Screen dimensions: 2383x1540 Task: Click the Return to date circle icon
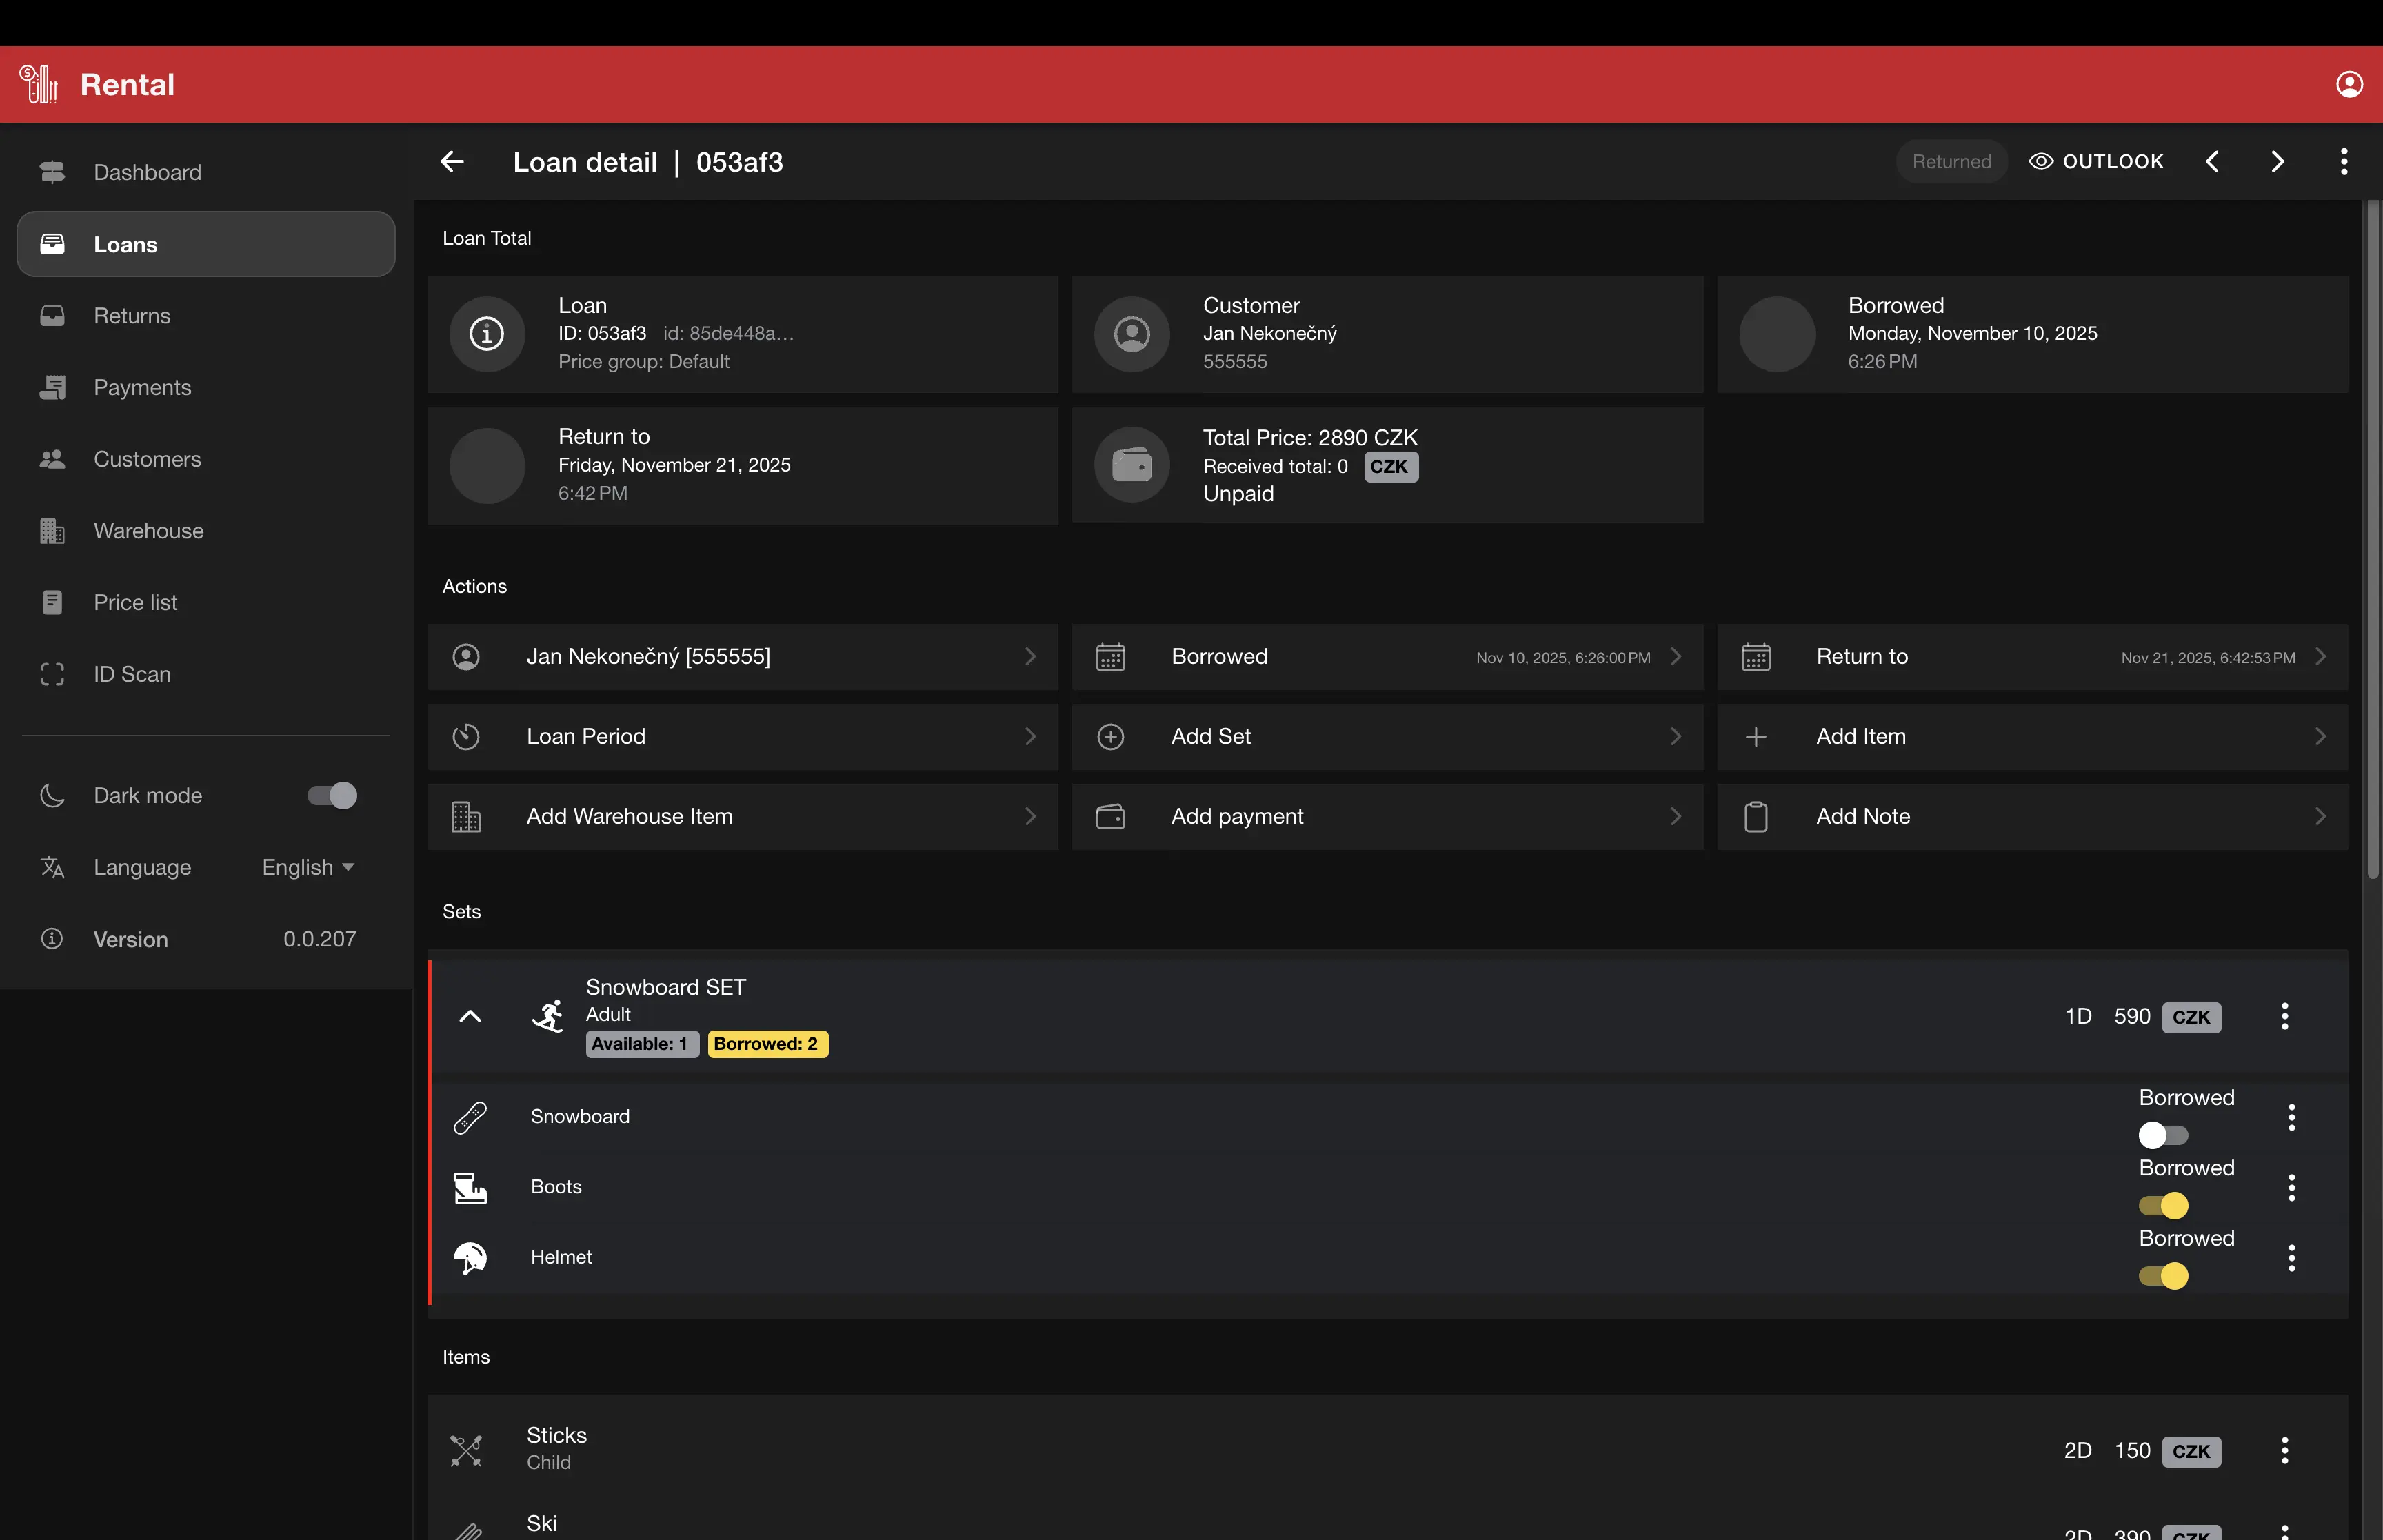[x=487, y=465]
